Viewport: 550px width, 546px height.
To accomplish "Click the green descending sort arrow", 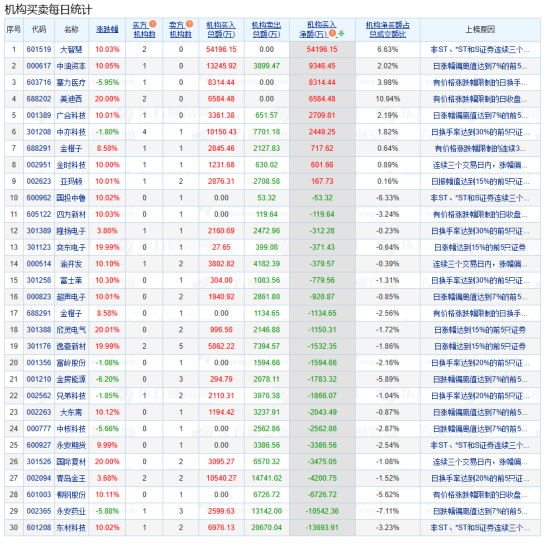I will tap(341, 33).
